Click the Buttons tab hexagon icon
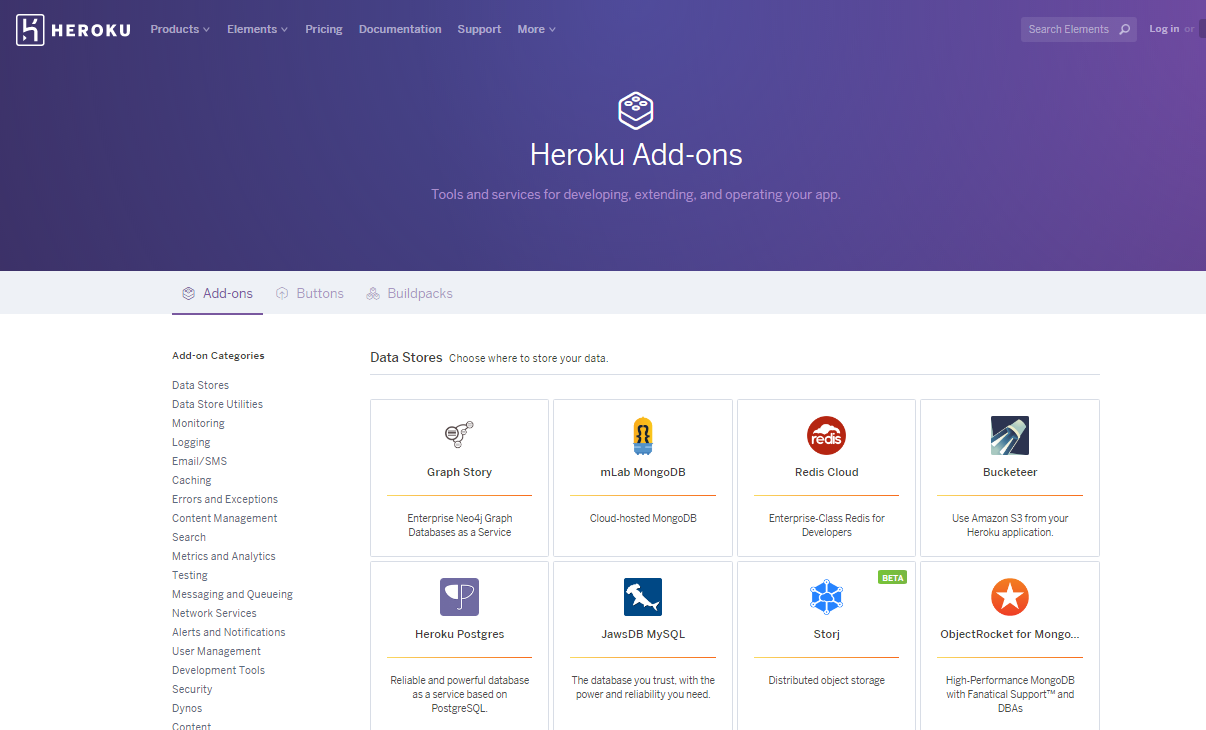Viewport: 1206px width, 730px height. pos(282,294)
